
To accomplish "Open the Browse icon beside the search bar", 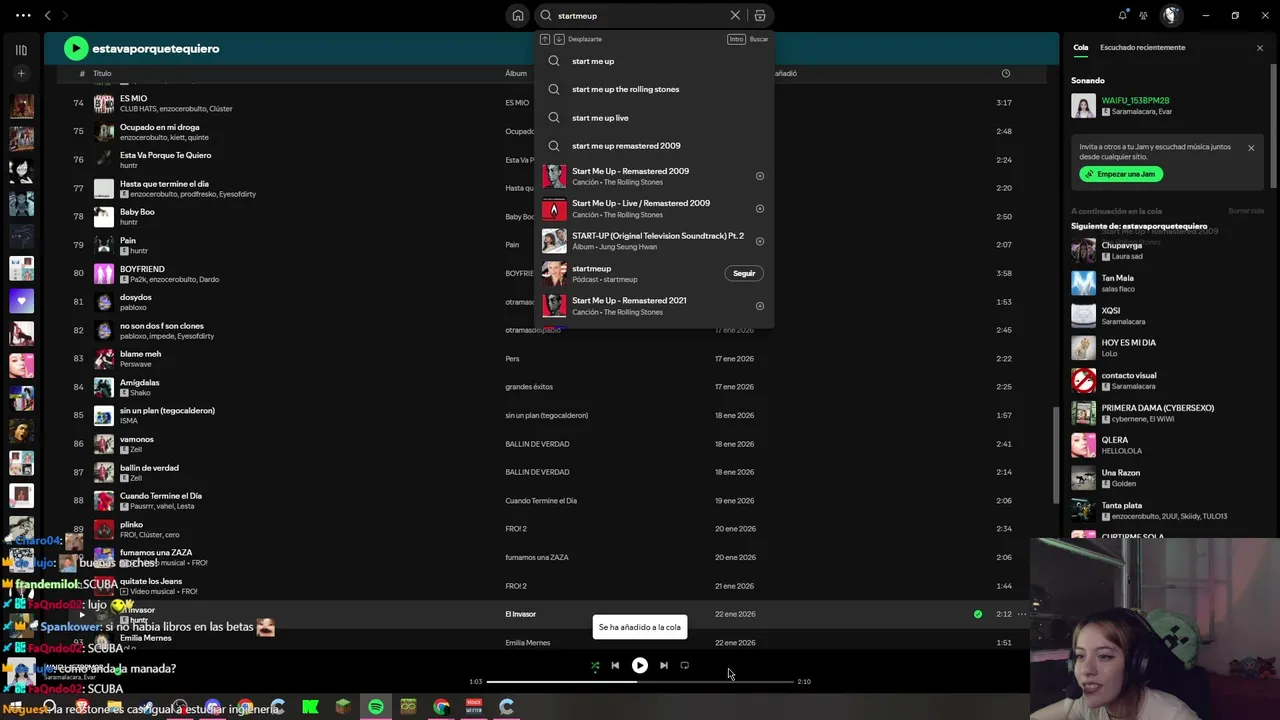I will tap(760, 16).
